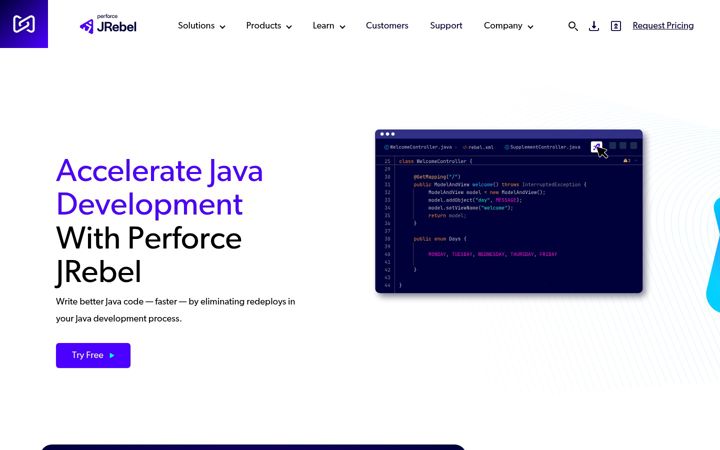The width and height of the screenshot is (720, 450).
Task: Open the JRebel home logo
Action: click(108, 25)
